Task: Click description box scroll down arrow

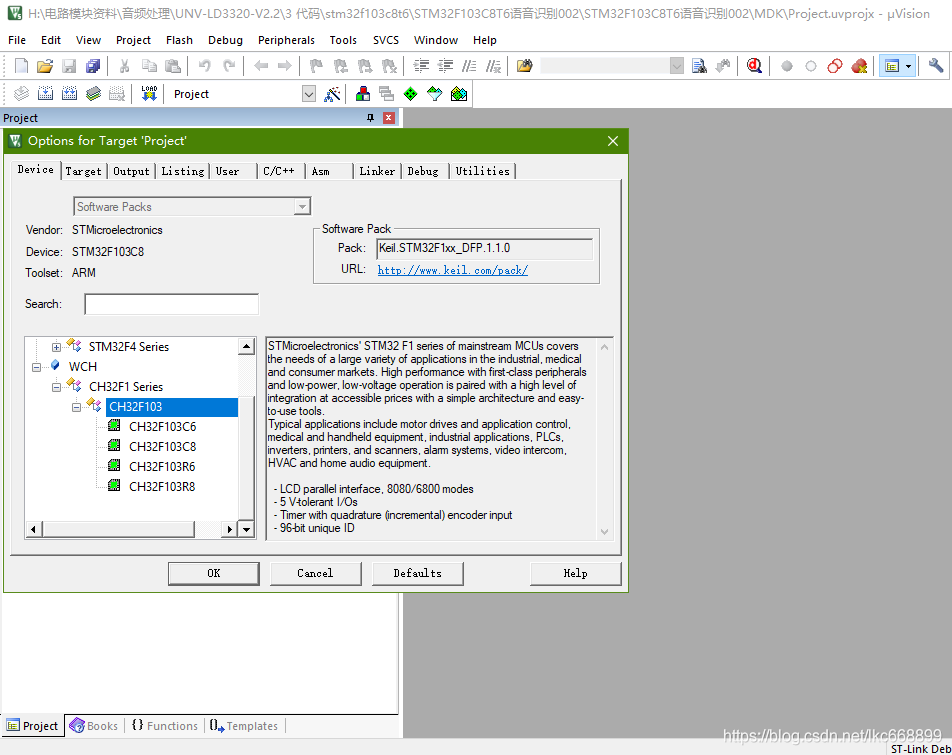Action: pos(604,532)
